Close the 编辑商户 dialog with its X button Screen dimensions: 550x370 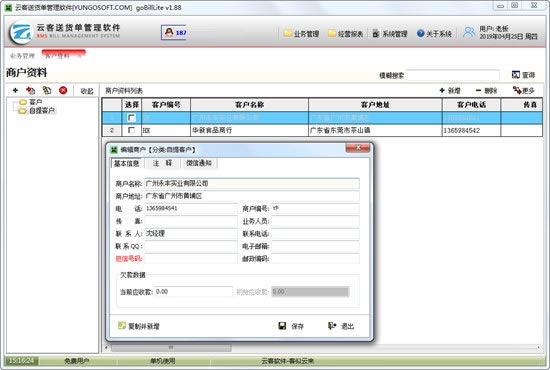357,148
